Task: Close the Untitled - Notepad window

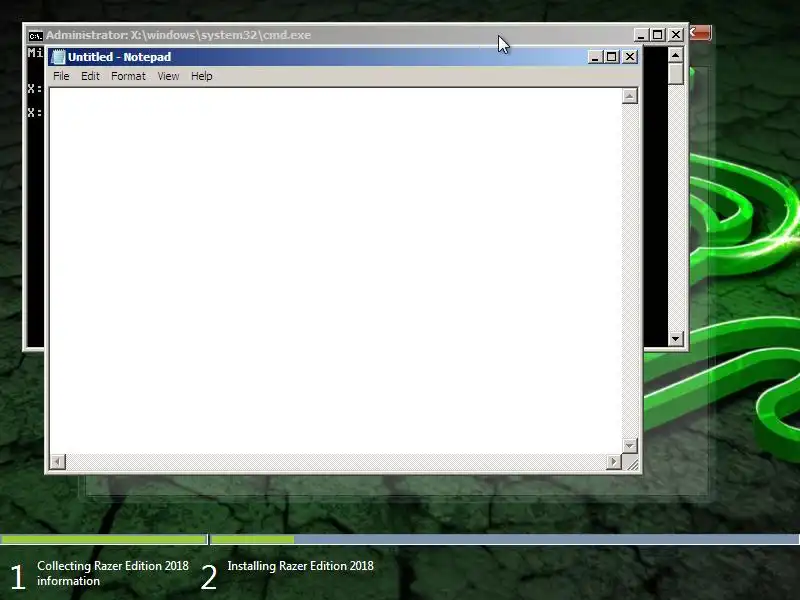Action: coord(630,57)
